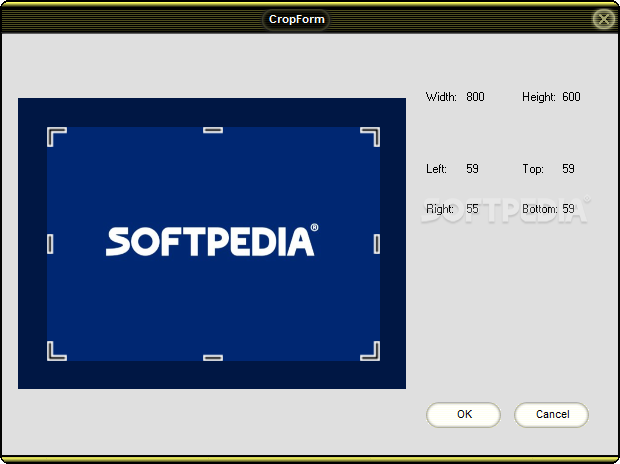Click the bottom-right crop corner handle

point(370,351)
